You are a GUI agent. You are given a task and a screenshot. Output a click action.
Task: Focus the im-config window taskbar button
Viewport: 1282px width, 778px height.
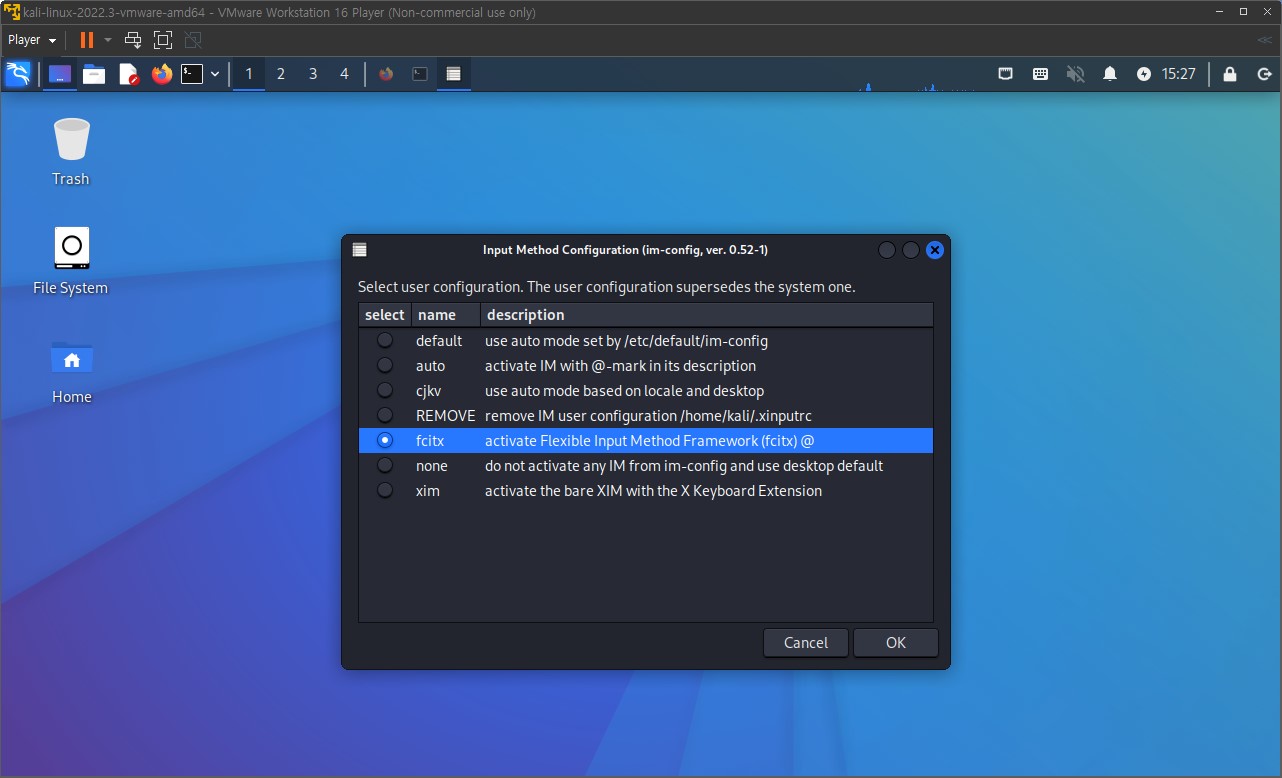454,74
